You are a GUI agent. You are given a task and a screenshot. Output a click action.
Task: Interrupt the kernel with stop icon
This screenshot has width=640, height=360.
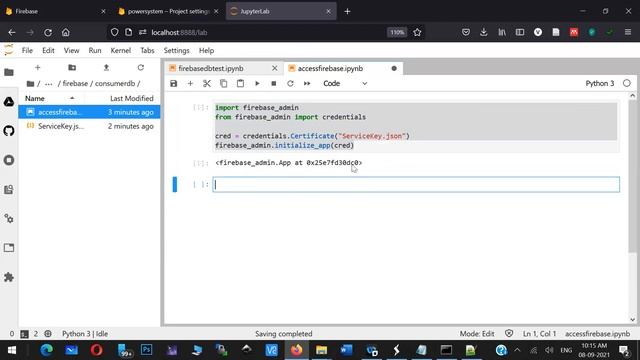click(274, 83)
